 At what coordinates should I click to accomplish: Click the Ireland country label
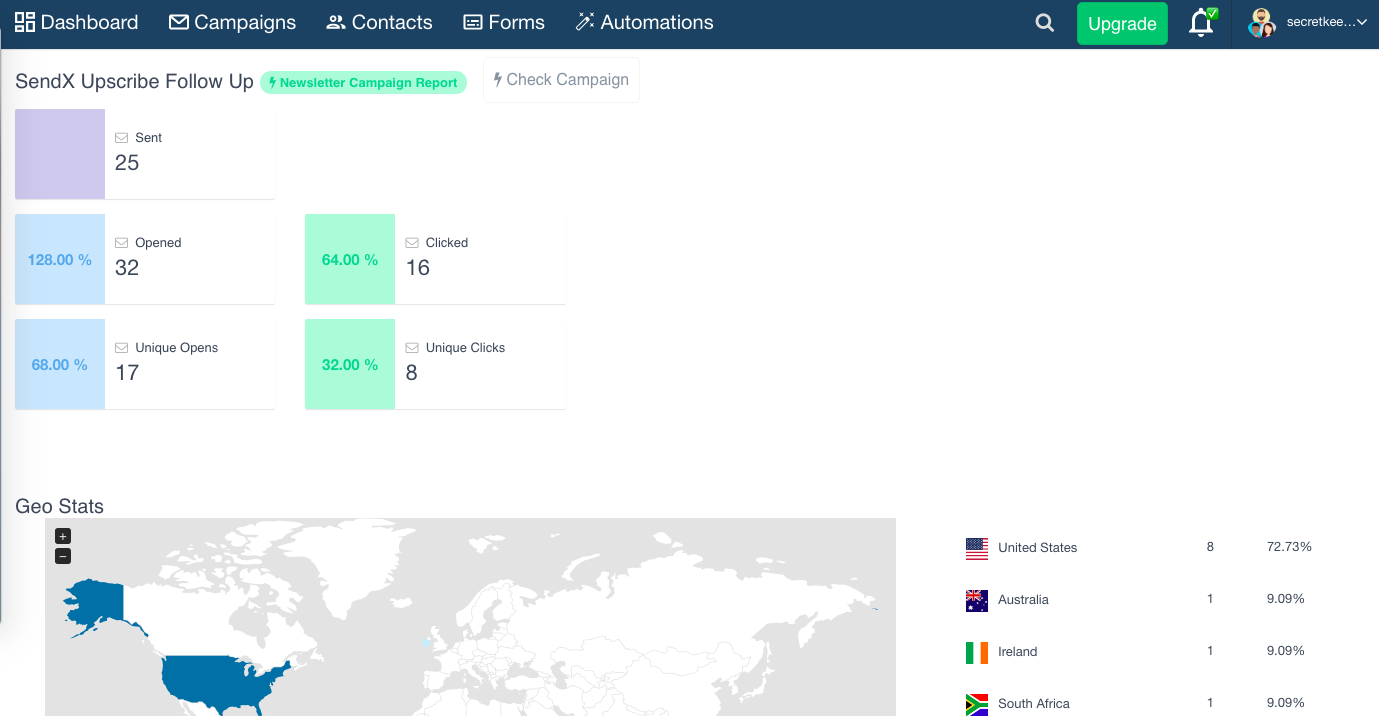pyautogui.click(x=1018, y=652)
